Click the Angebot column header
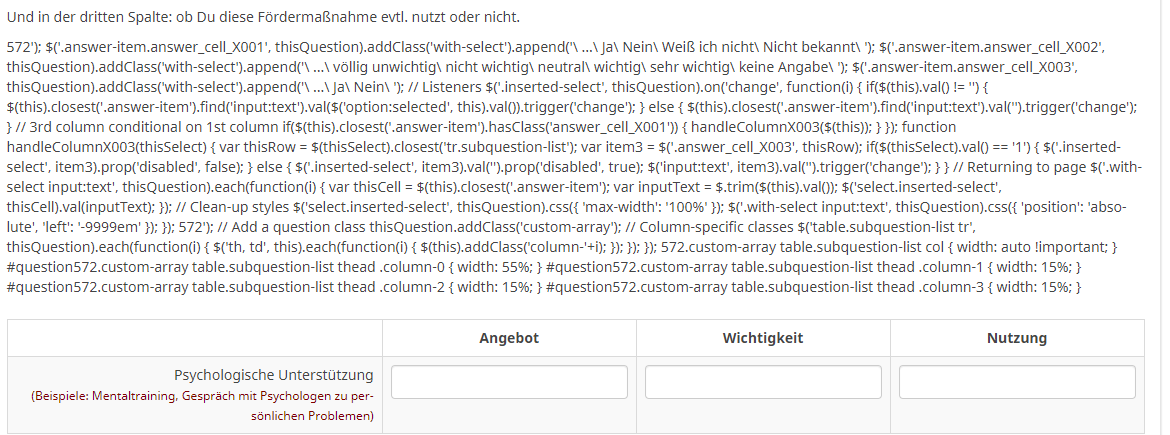The height and width of the screenshot is (435, 1170). coord(508,338)
